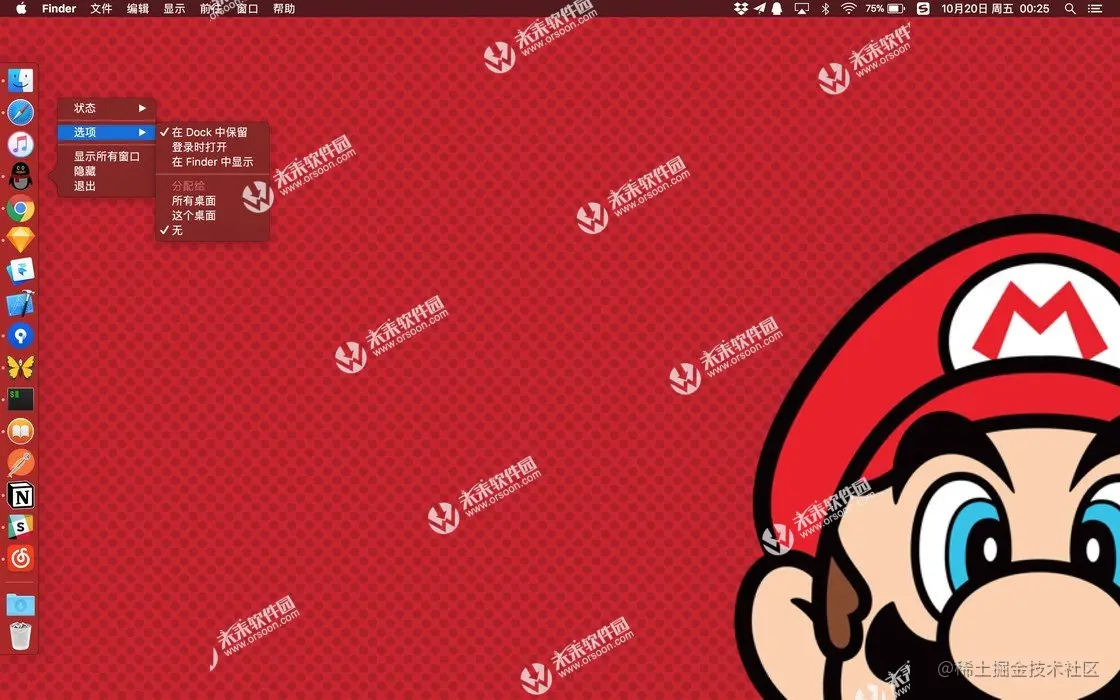Open the Finder menu in menu bar
Viewport: 1120px width, 700px height.
tap(59, 9)
